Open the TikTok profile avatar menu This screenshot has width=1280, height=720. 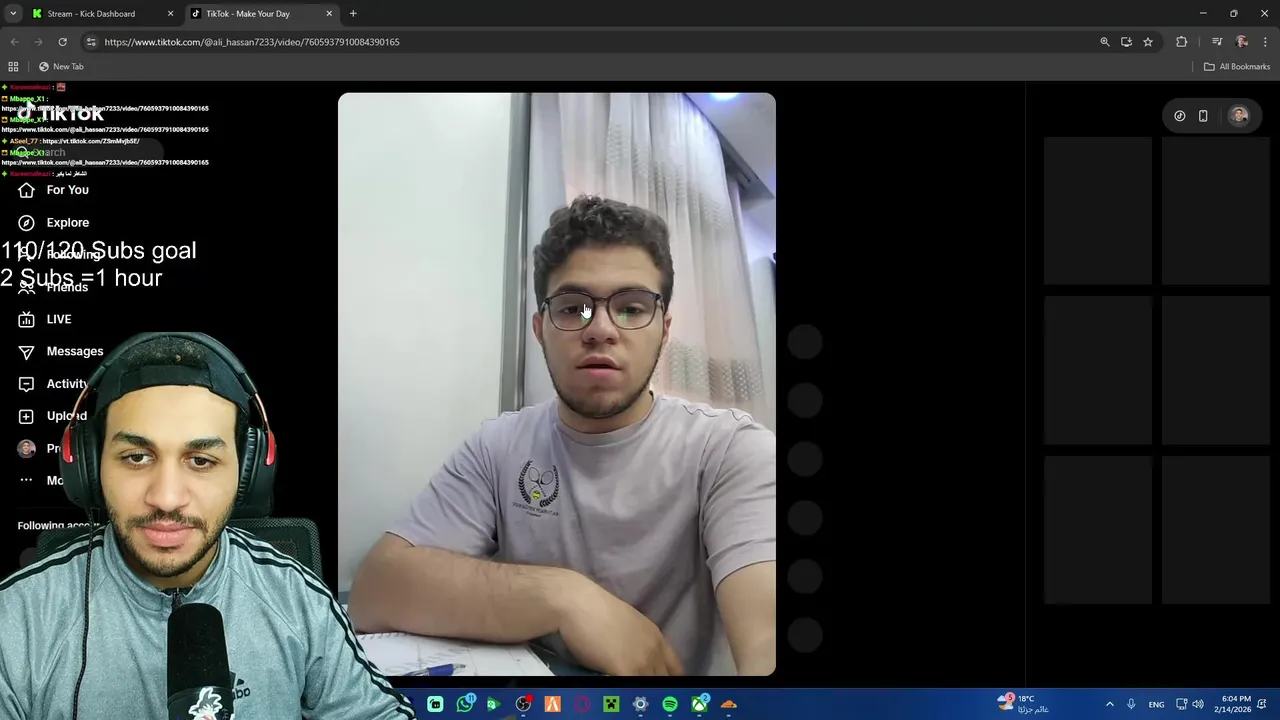(1239, 116)
